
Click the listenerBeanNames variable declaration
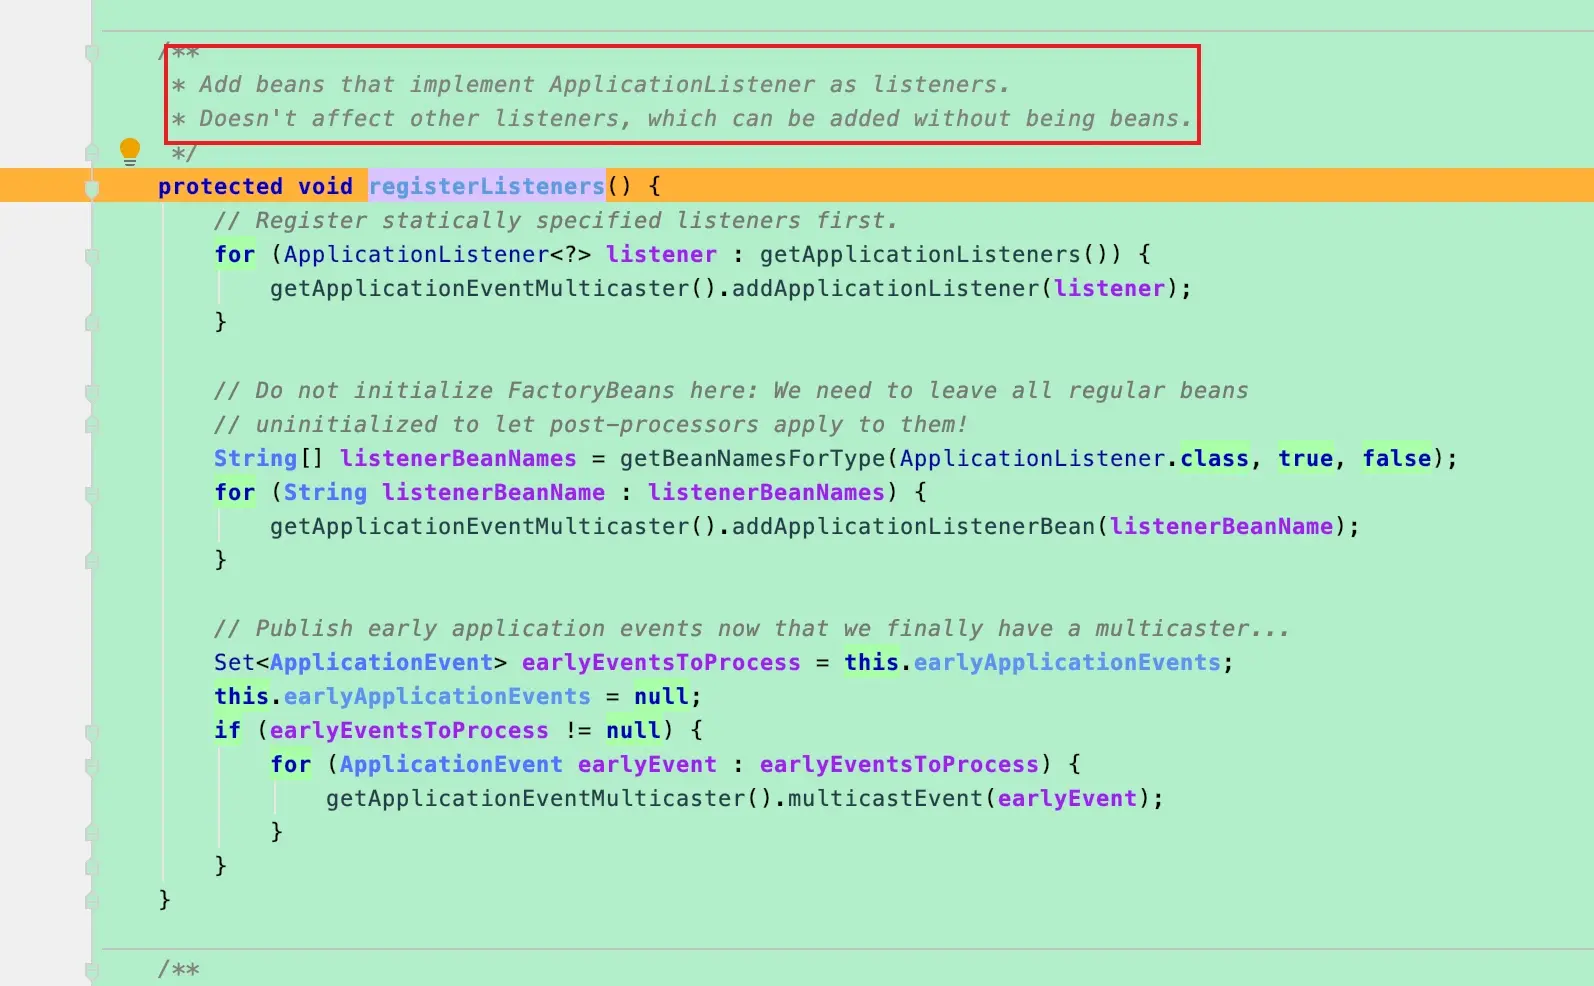click(458, 458)
